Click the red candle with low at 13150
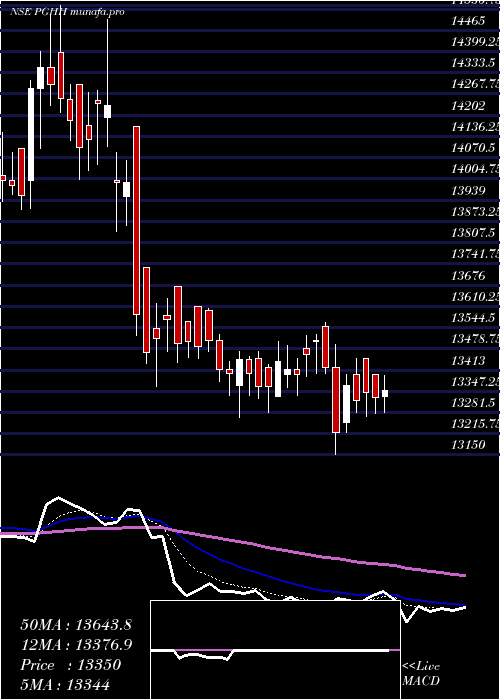500x700 pixels. tap(336, 400)
